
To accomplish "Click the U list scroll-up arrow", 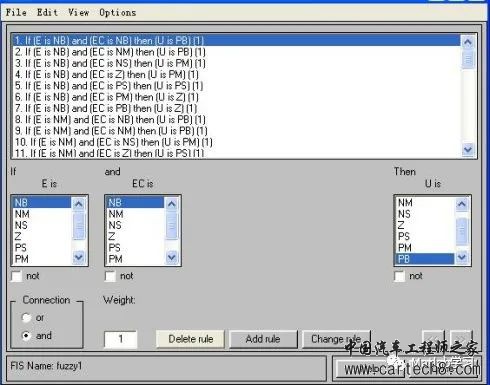I will [x=462, y=203].
